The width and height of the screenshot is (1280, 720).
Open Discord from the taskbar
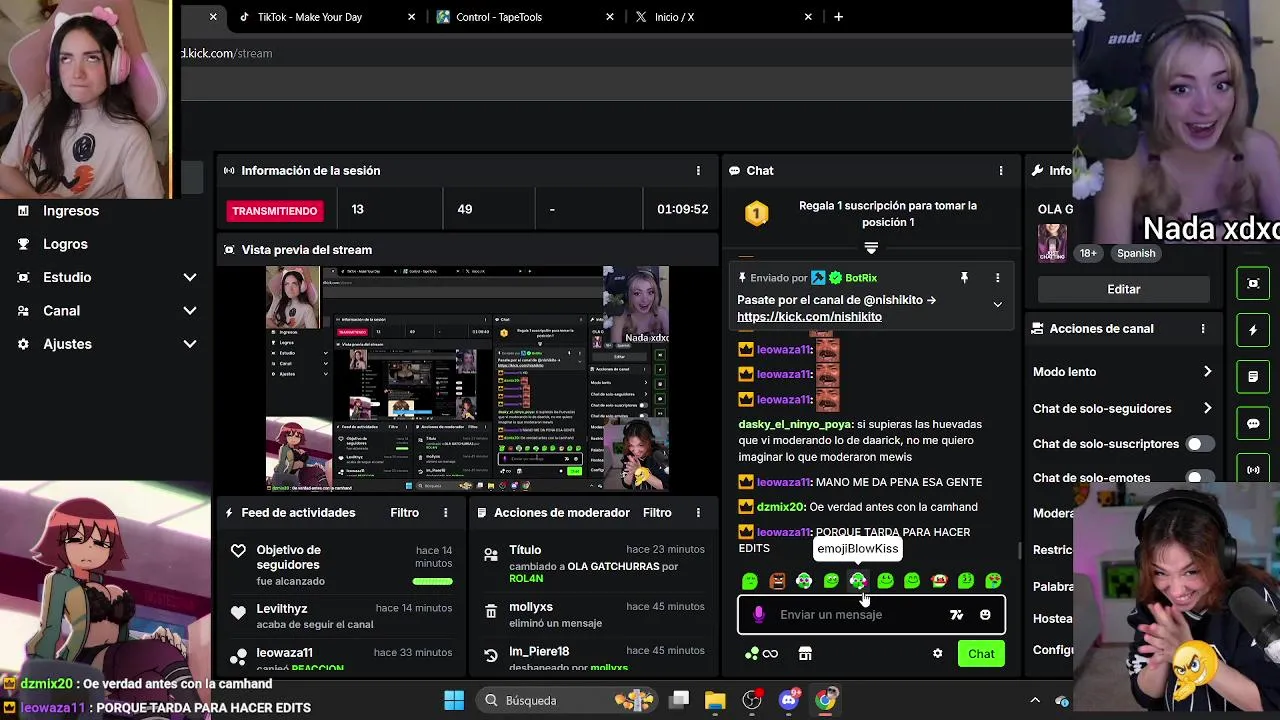point(789,700)
